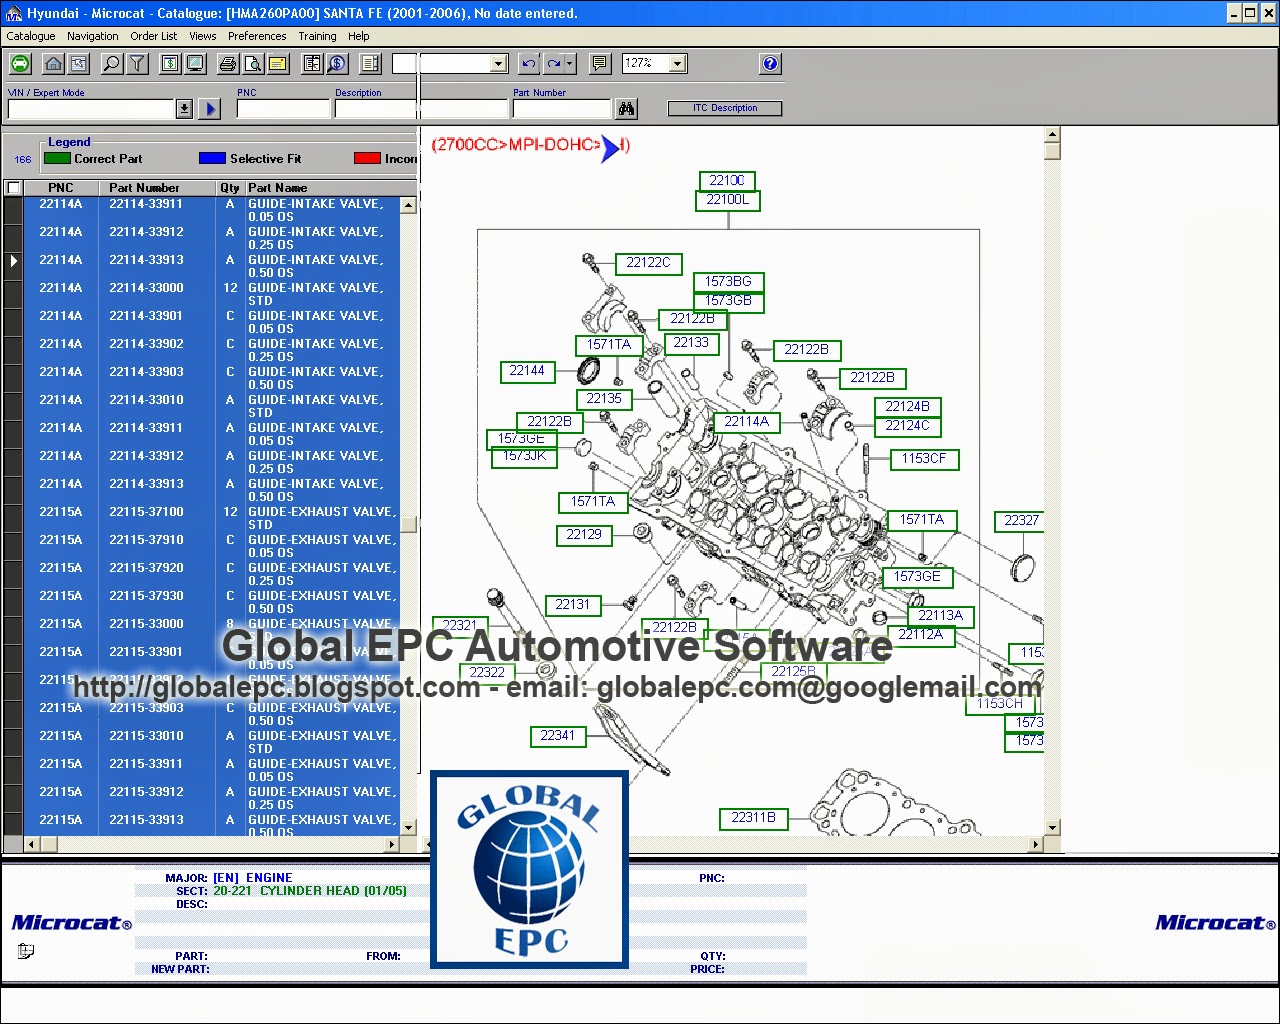This screenshot has width=1280, height=1024.
Task: Click the Selective Fit blue legend swatch
Action: pos(212,158)
